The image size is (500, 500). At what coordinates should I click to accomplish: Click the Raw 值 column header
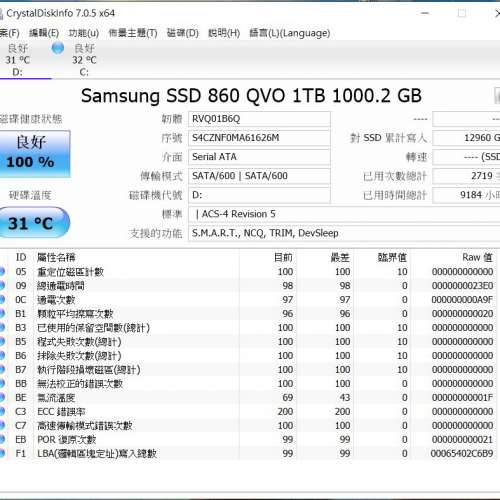(x=477, y=257)
